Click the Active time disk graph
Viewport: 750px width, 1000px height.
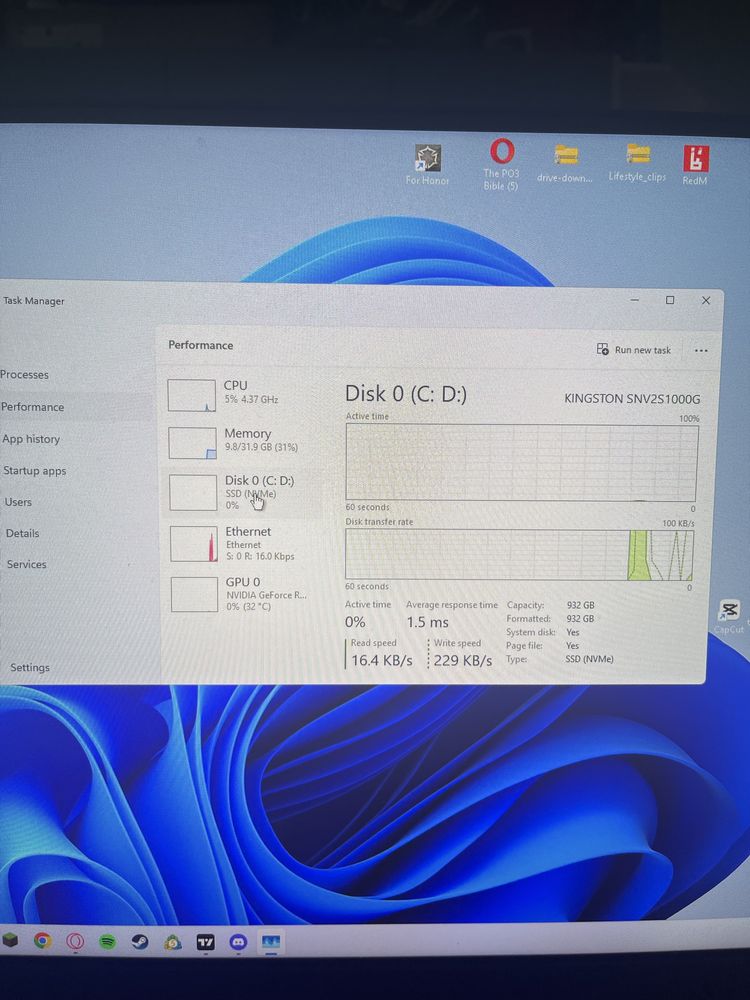coord(522,462)
